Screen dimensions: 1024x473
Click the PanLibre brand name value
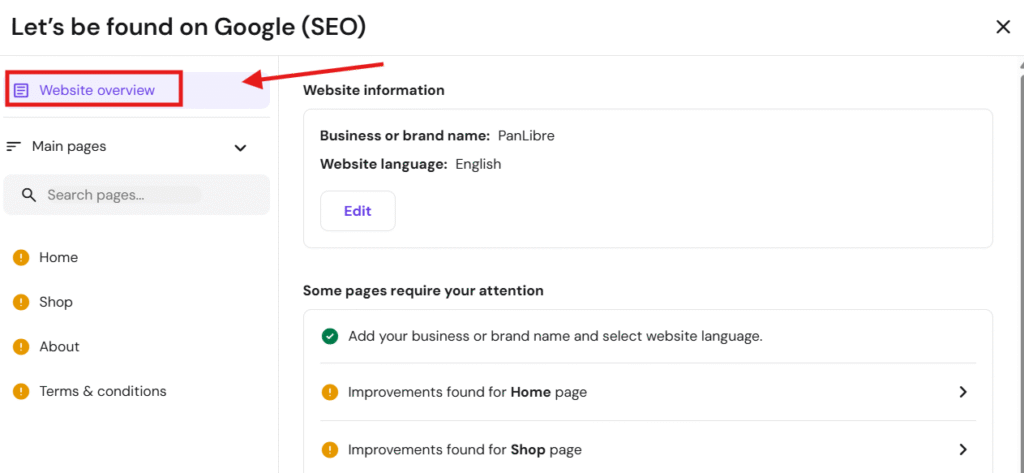(526, 136)
